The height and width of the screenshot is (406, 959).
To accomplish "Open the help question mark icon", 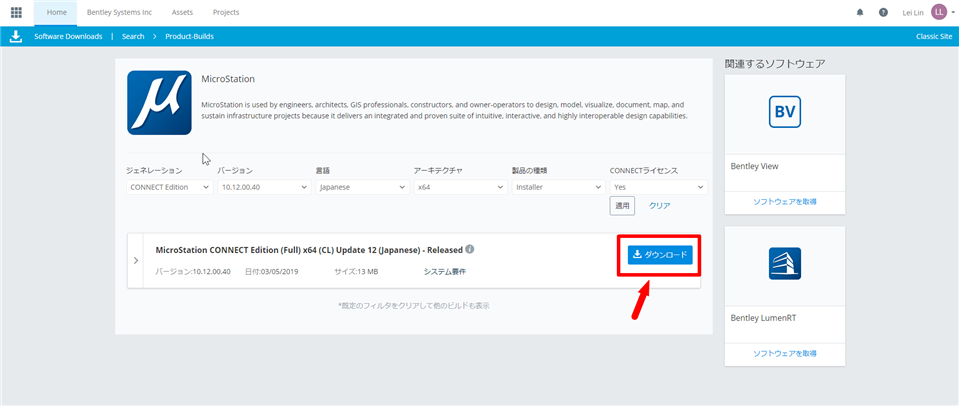I will point(883,12).
